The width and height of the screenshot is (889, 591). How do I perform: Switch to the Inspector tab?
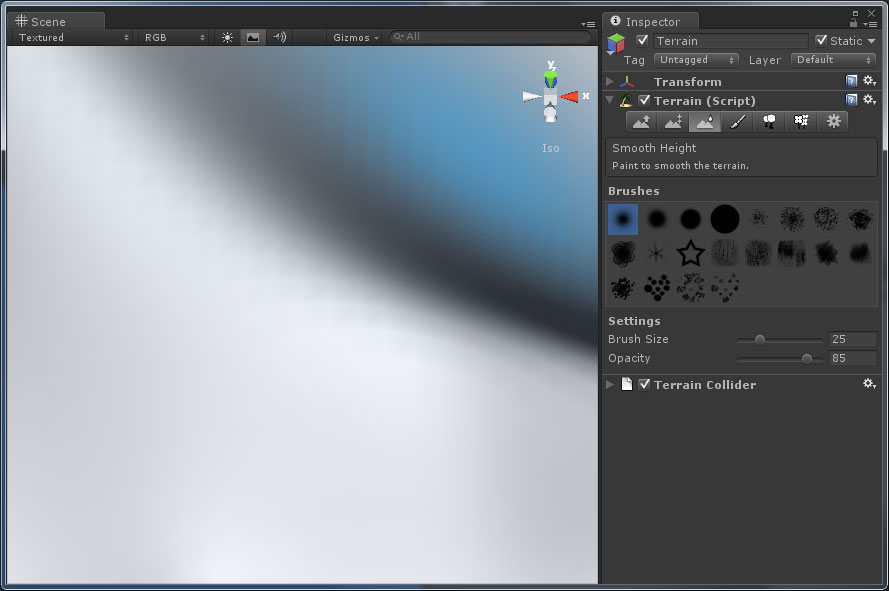[x=650, y=22]
